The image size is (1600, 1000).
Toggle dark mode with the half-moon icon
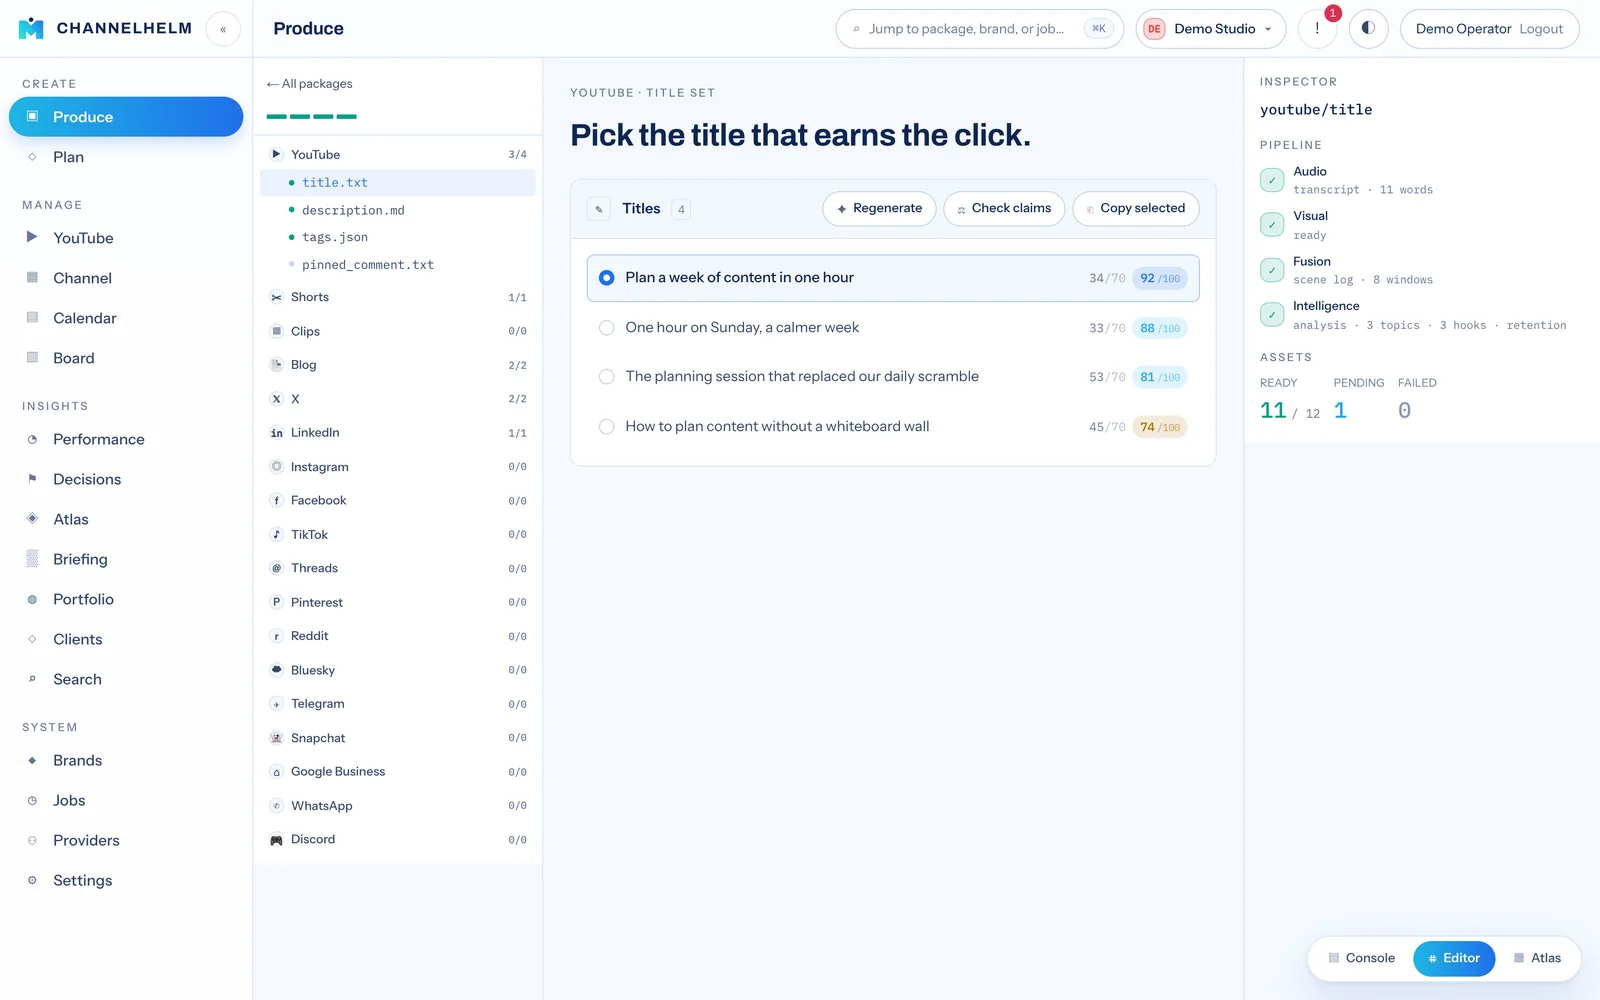click(x=1368, y=29)
